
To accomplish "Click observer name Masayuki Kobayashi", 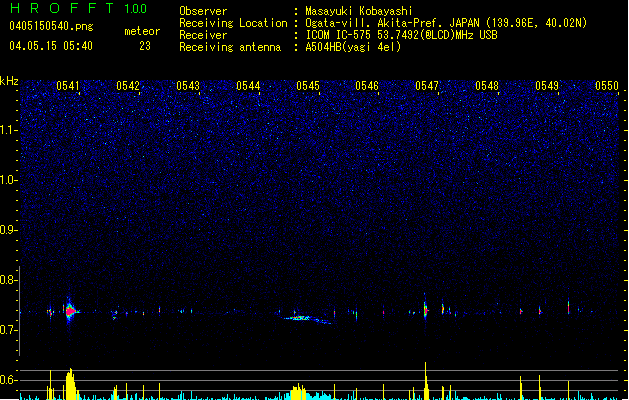I will 359,11.
